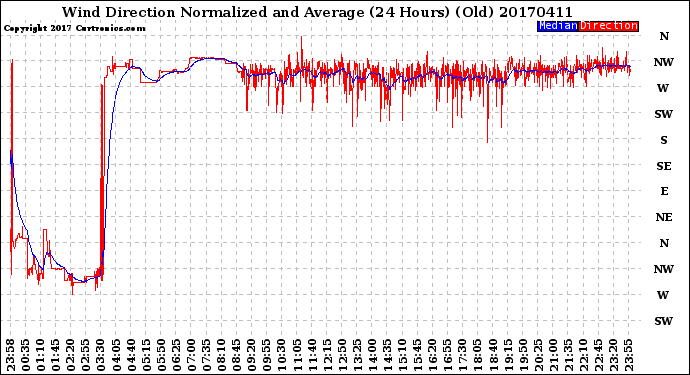Click the 14:35 time axis label

coord(387,355)
